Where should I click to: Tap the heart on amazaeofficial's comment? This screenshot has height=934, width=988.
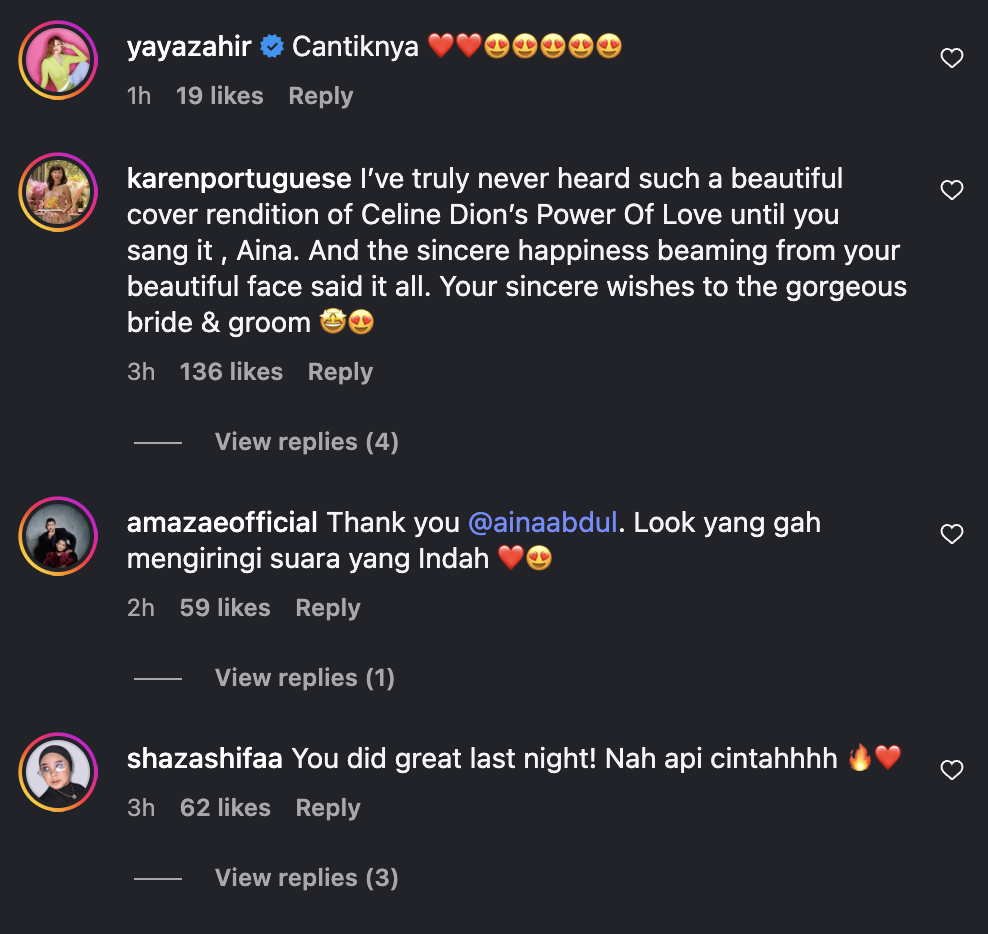pos(952,534)
